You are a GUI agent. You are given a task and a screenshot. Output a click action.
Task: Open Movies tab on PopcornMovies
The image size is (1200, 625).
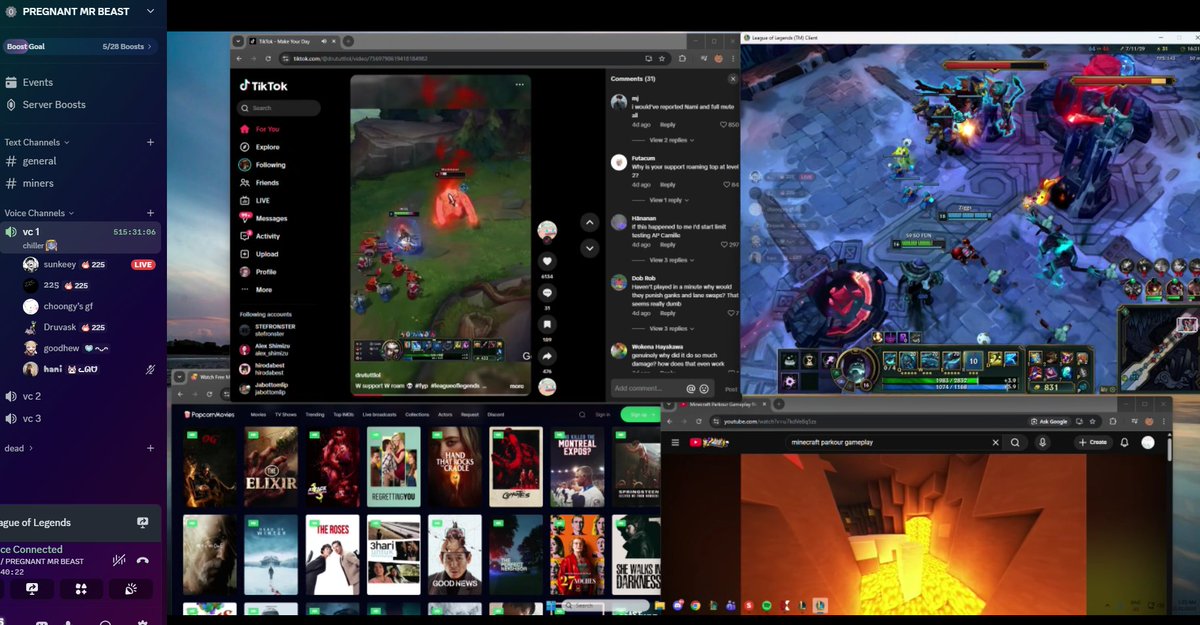point(258,414)
